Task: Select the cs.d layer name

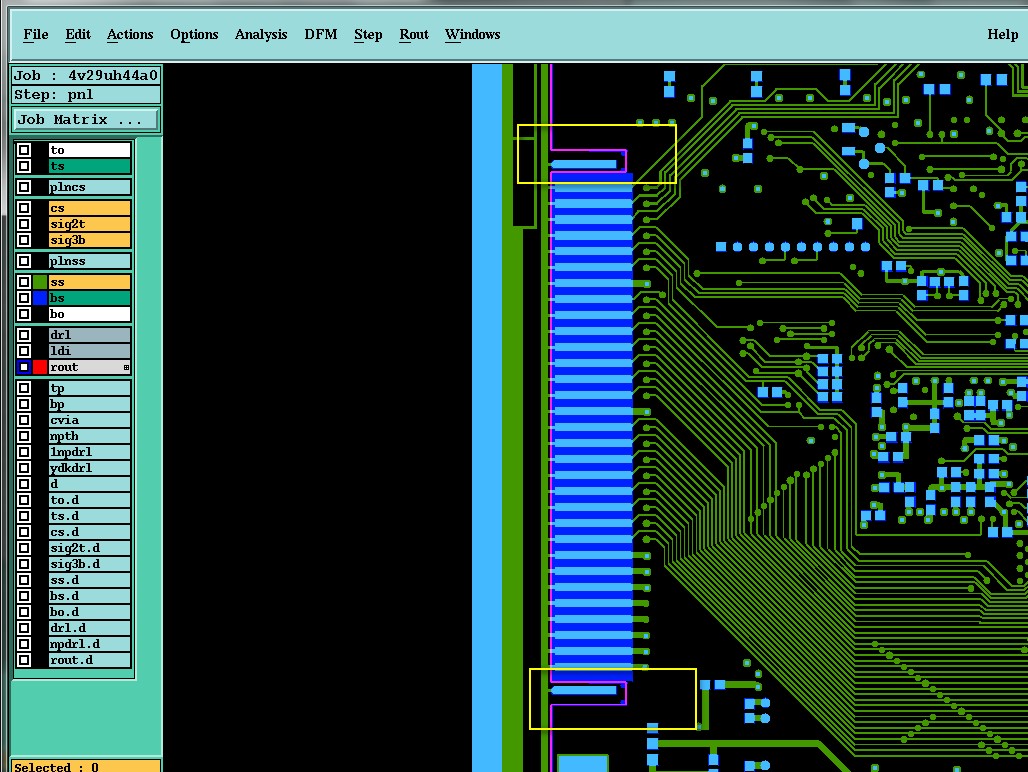Action: click(x=90, y=532)
